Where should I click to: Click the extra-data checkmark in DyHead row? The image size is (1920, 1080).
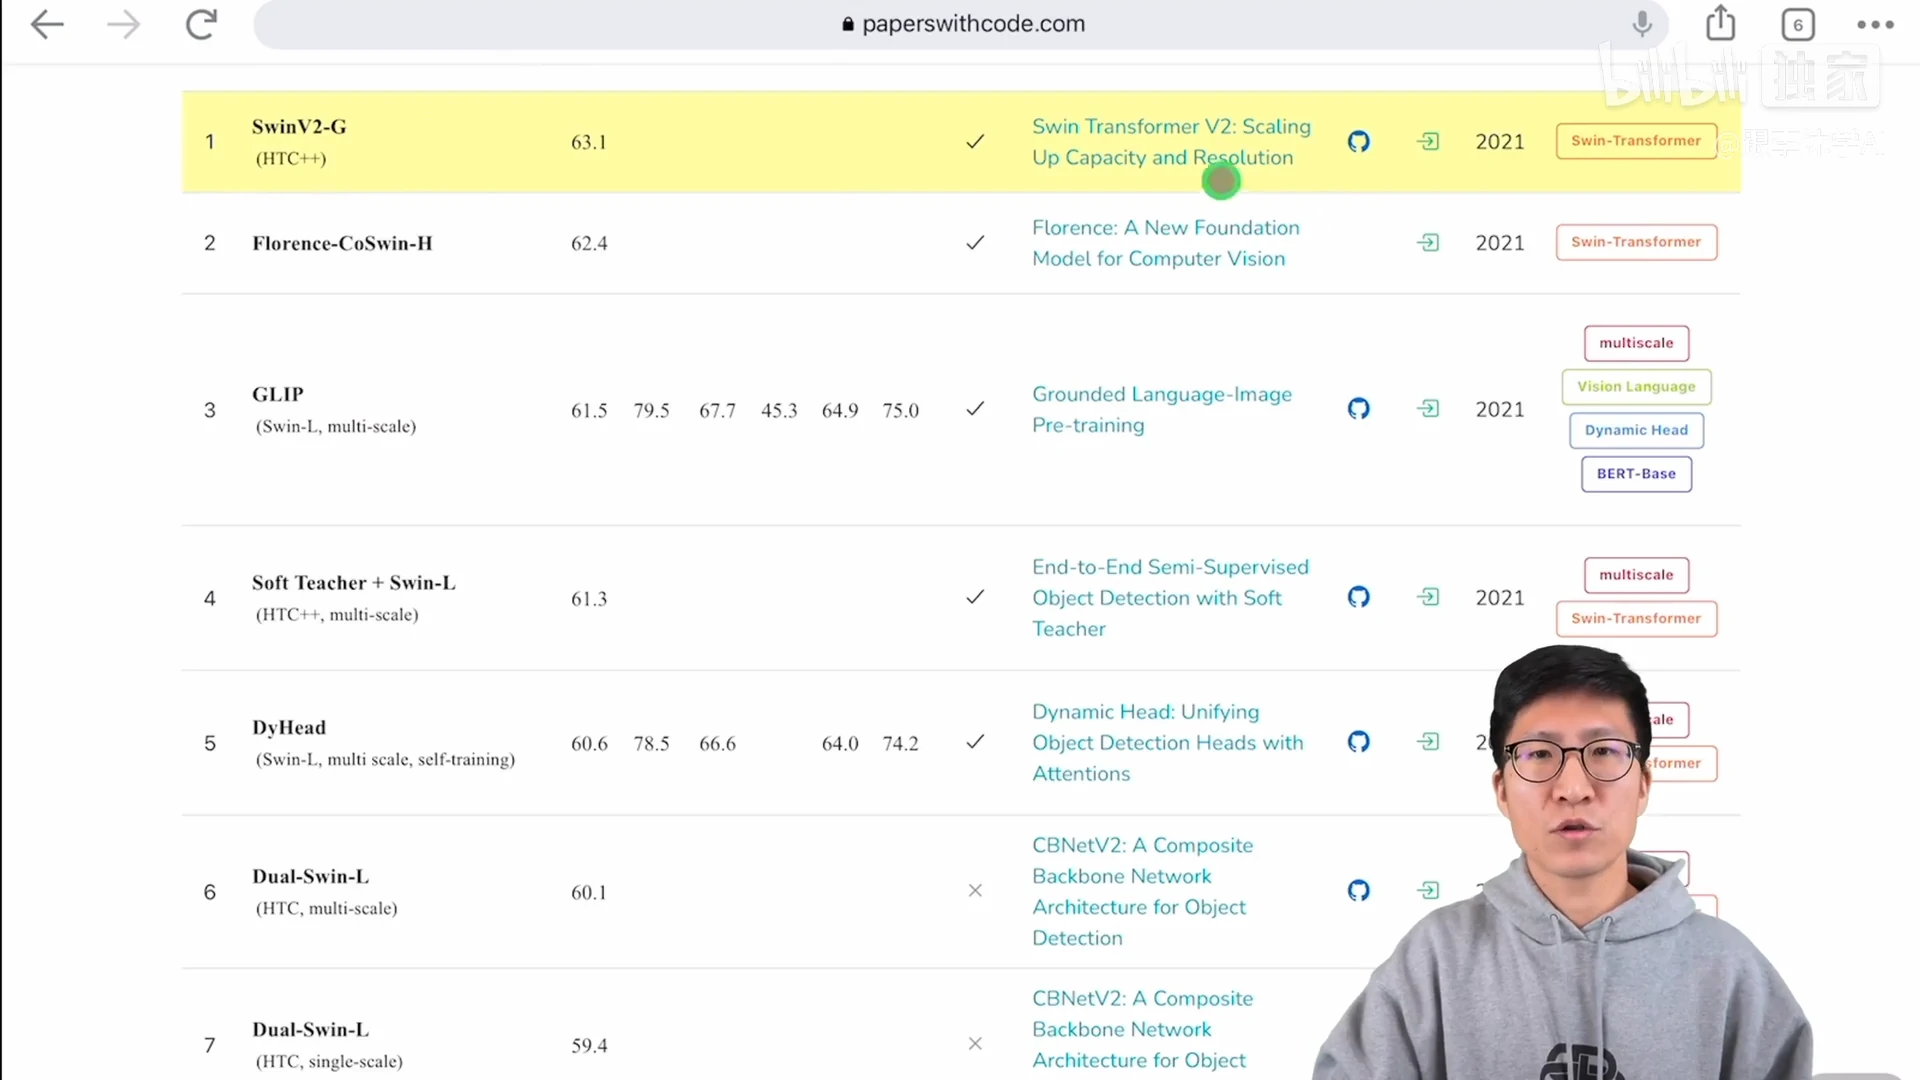[x=975, y=742]
